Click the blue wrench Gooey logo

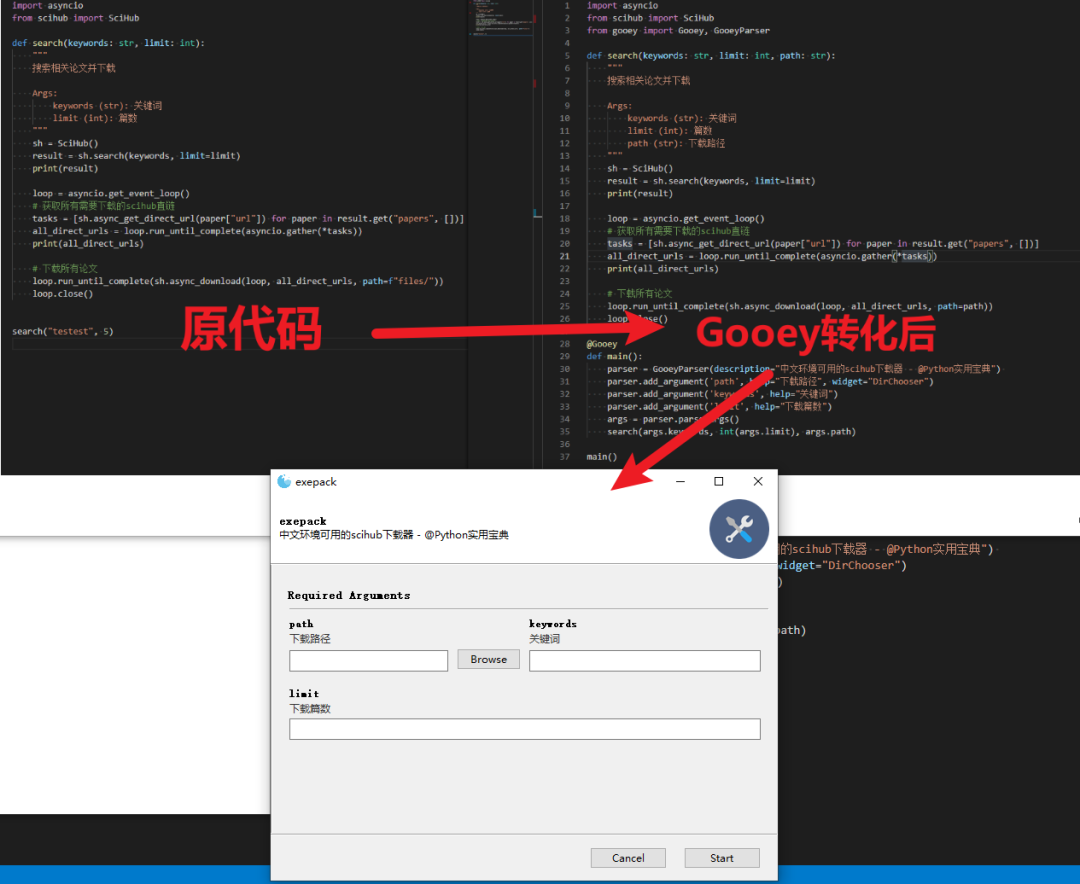[x=739, y=529]
